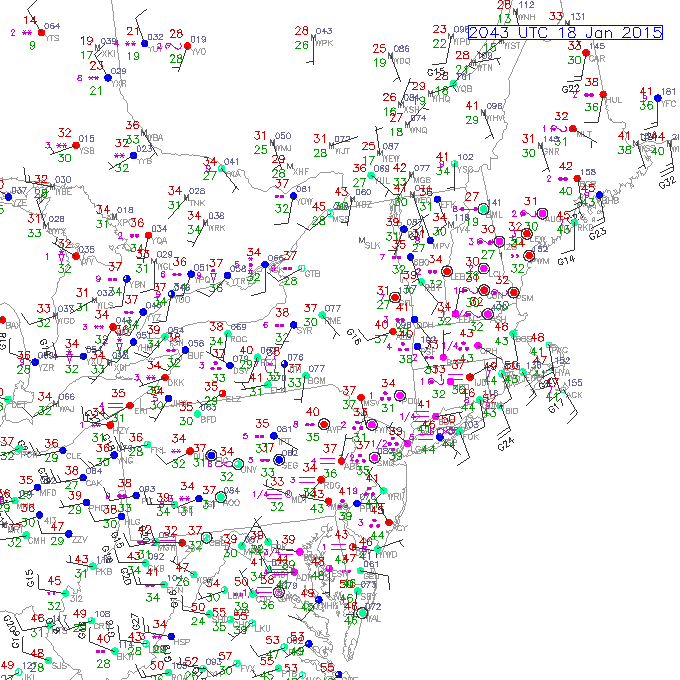The image size is (680, 680).
Task: Click the POU station label
Action: point(412,401)
